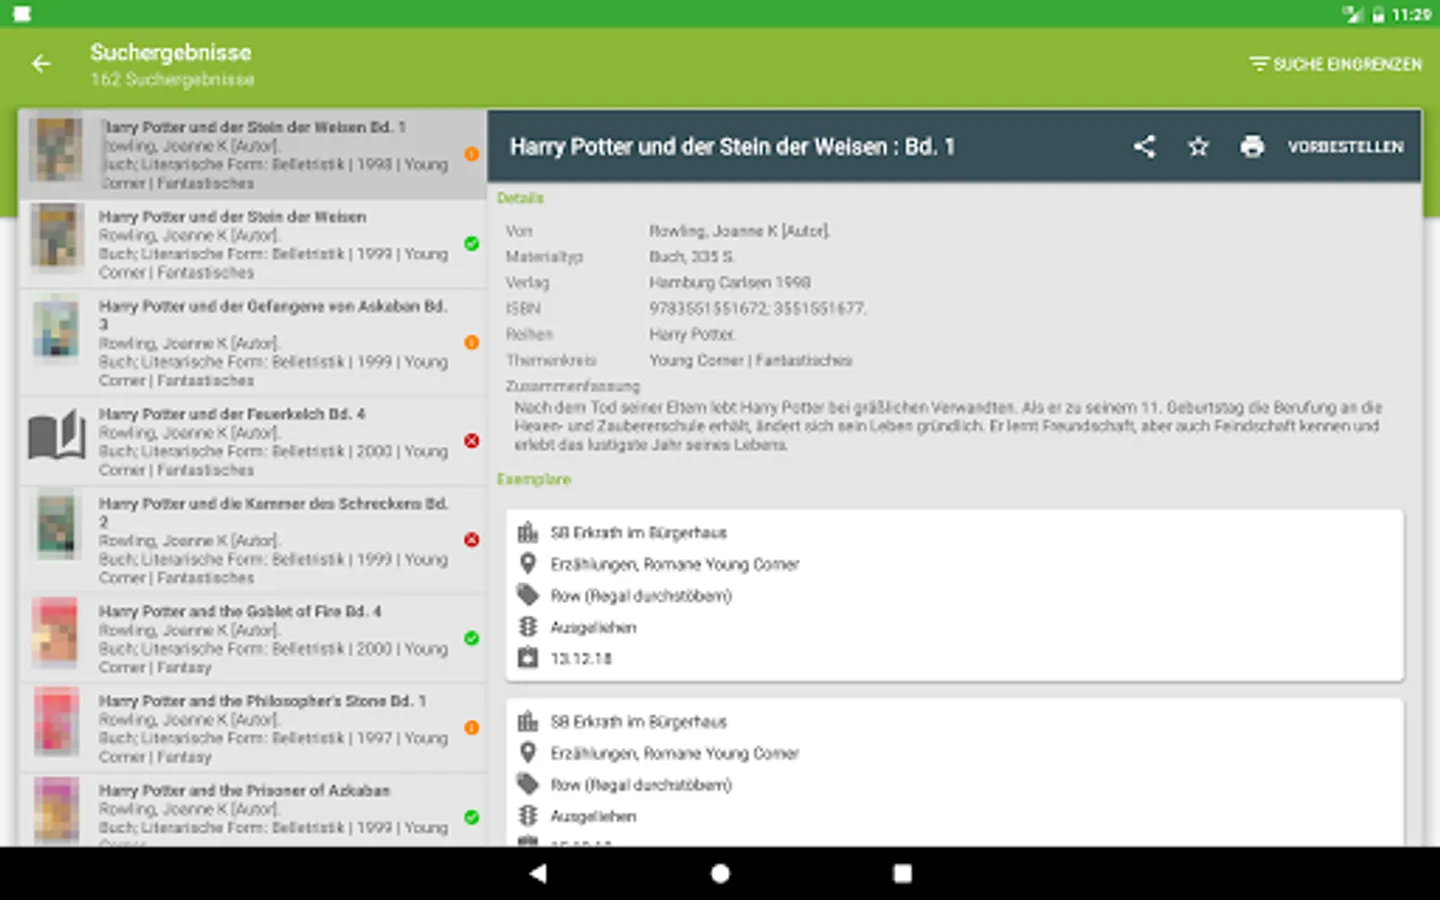The height and width of the screenshot is (900, 1440).
Task: Open result 'Harry Potter und der Stein der Weisen Bd. 1'
Action: [x=252, y=154]
